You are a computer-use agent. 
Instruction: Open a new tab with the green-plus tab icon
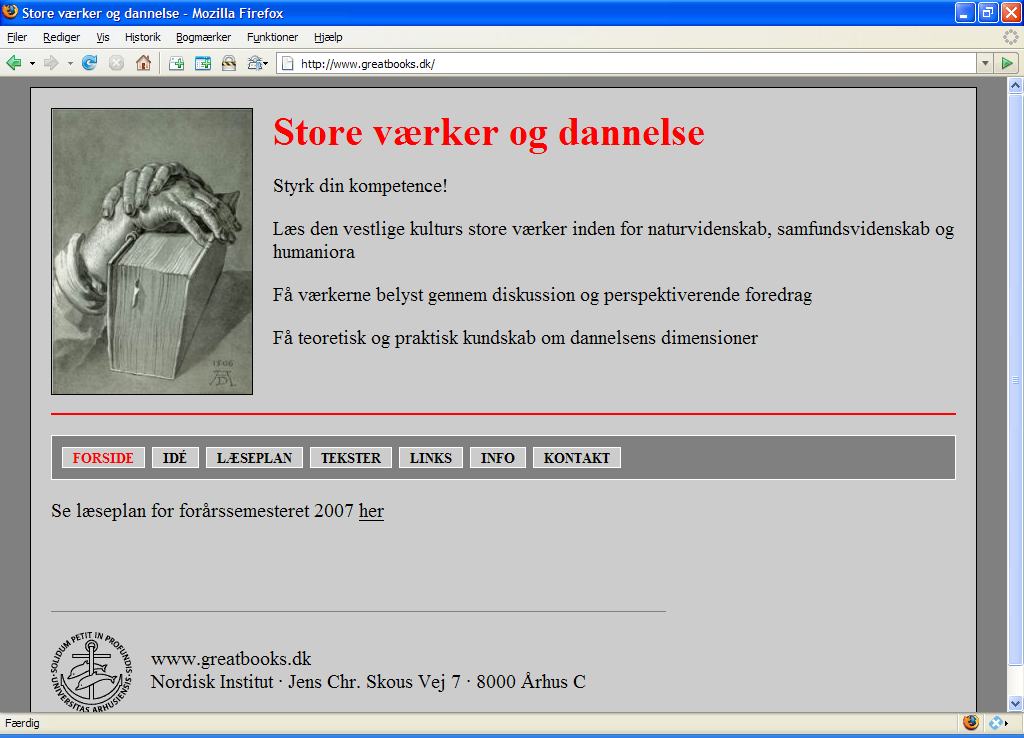click(176, 63)
